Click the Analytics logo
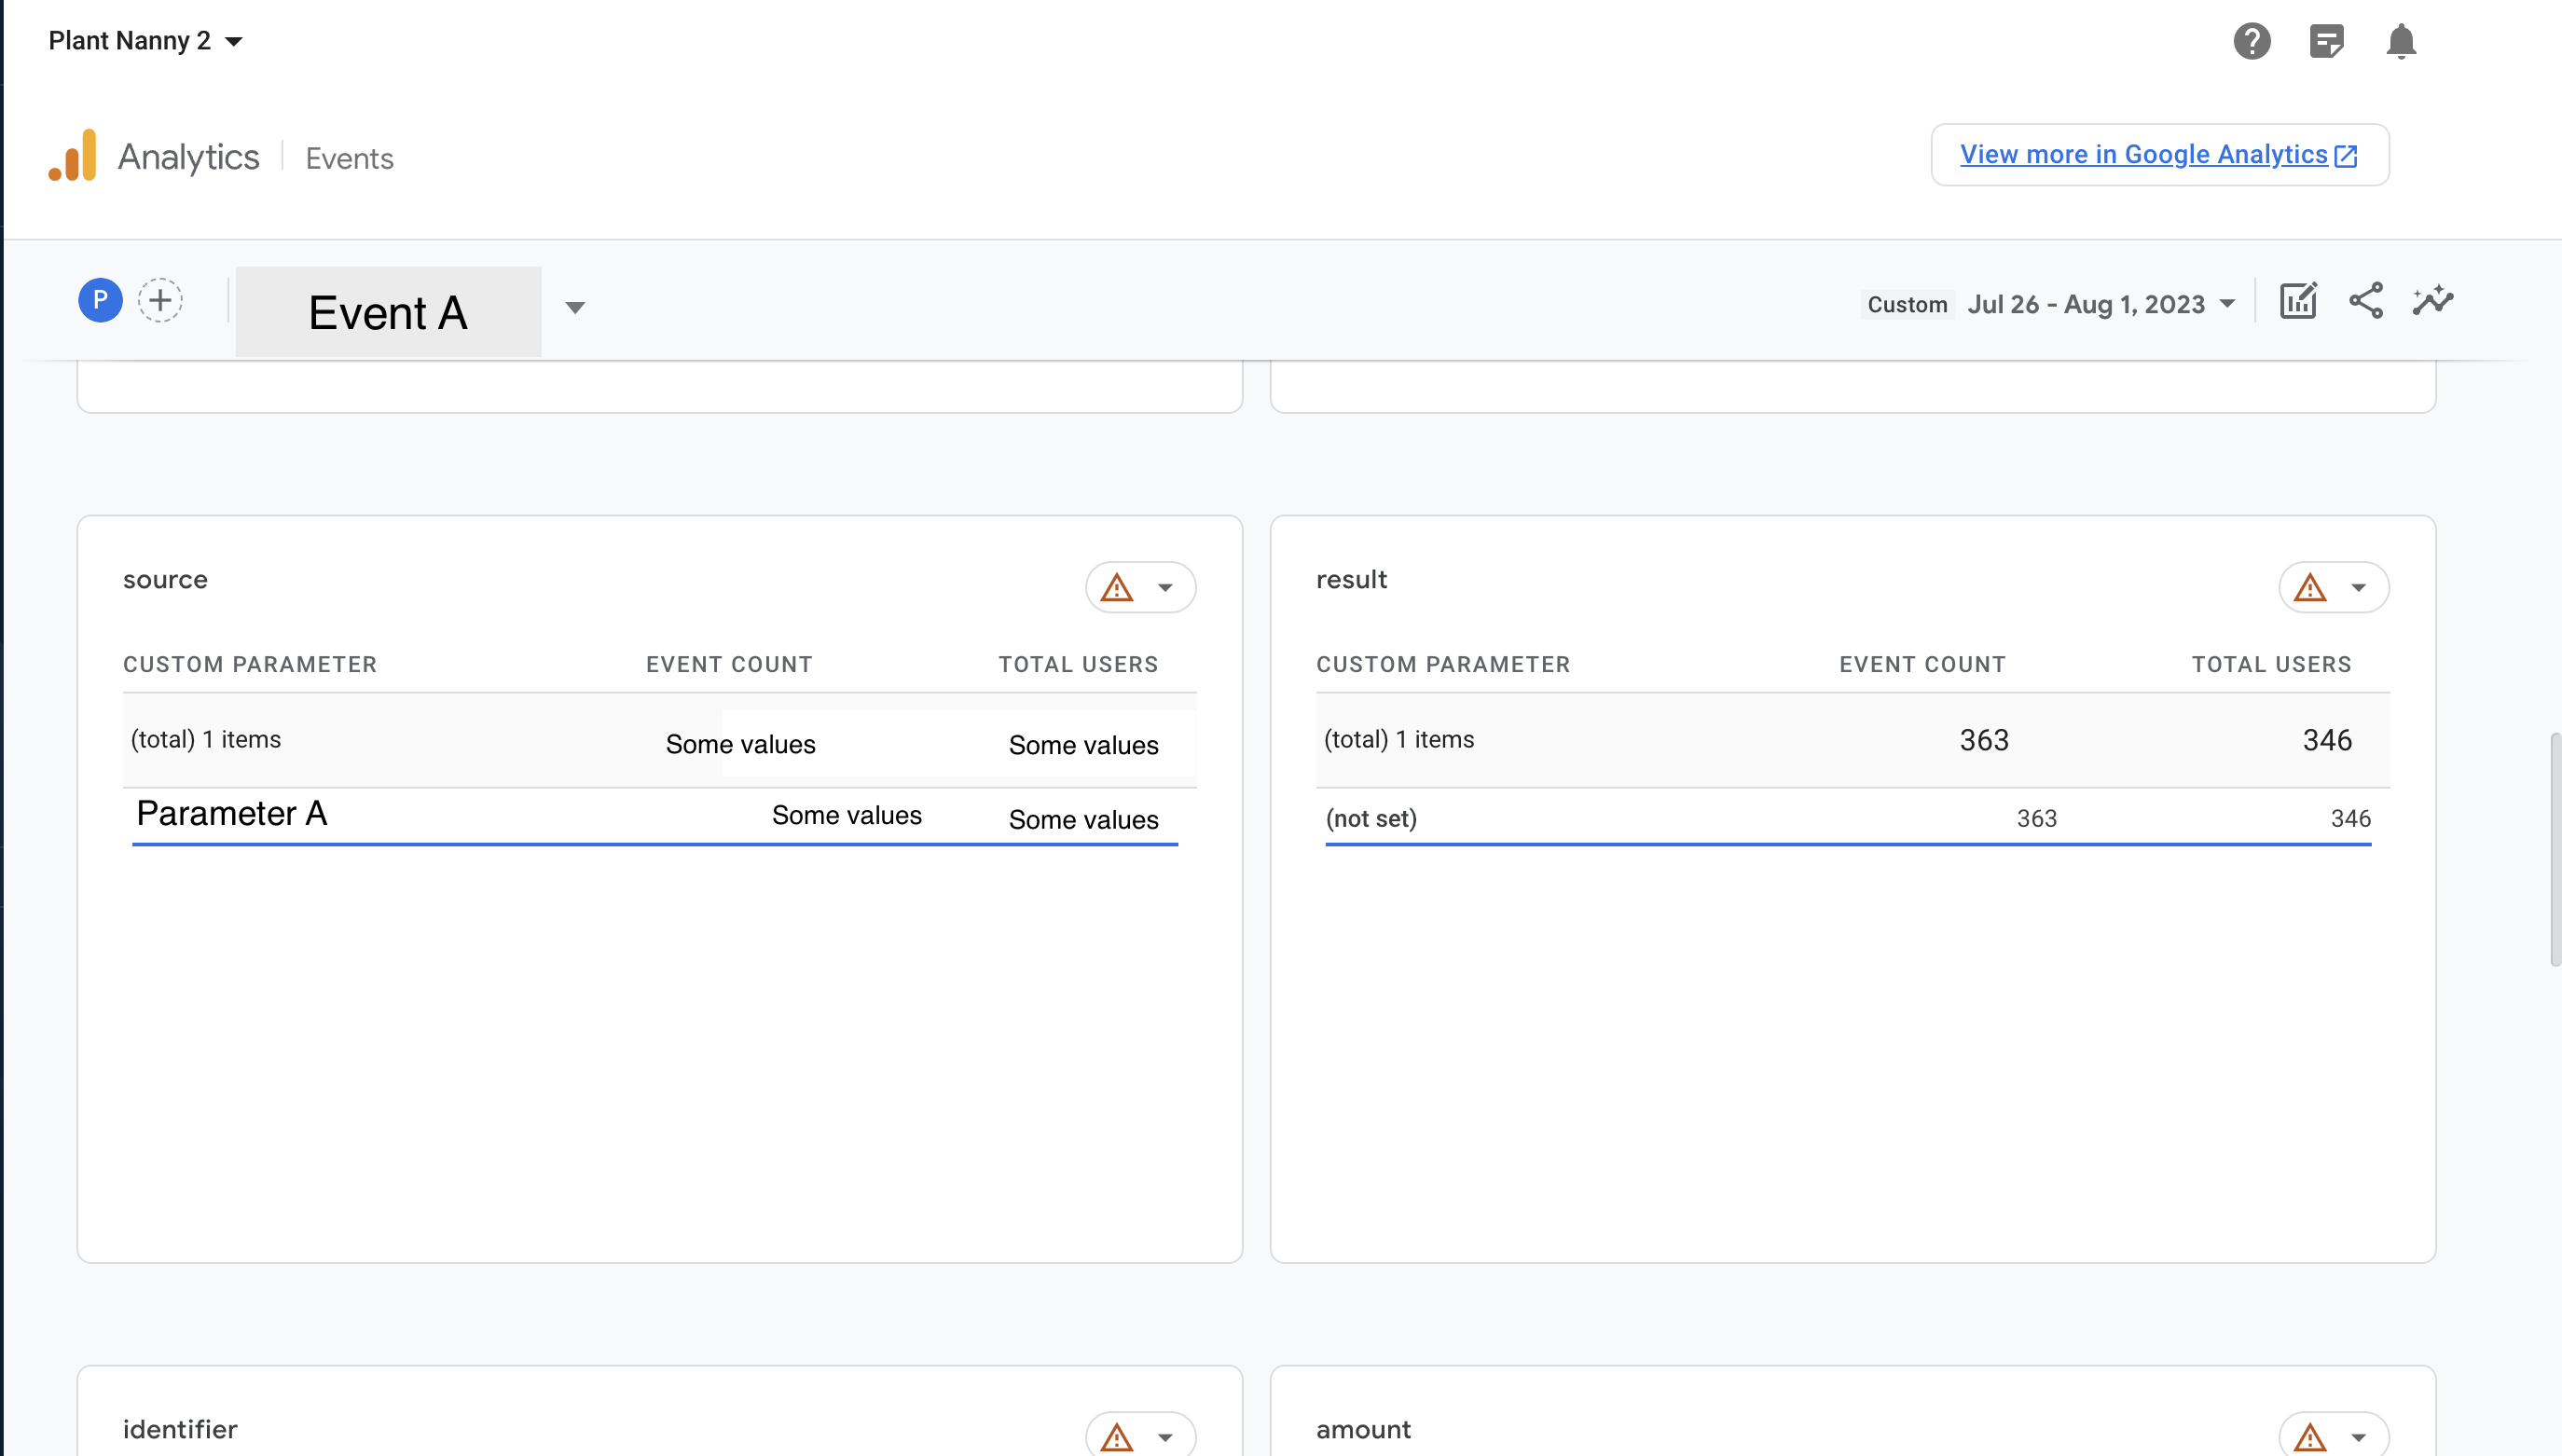The height and width of the screenshot is (1456, 2562). [x=72, y=156]
